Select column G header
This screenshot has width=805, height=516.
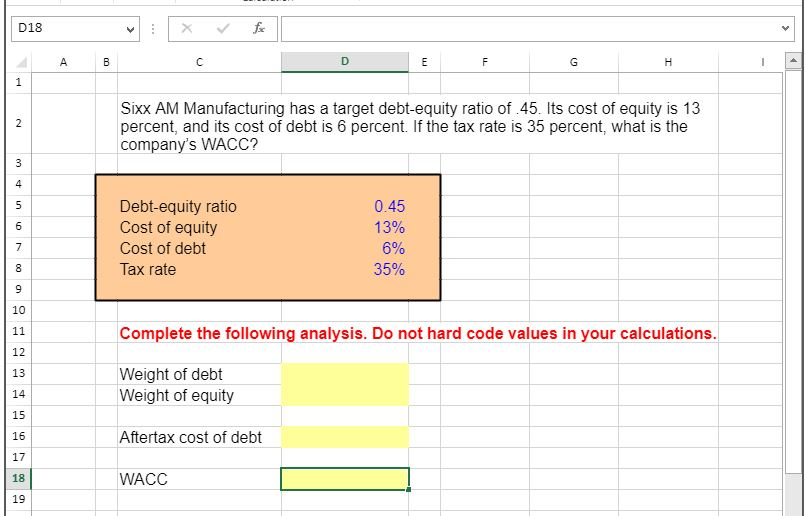click(573, 62)
